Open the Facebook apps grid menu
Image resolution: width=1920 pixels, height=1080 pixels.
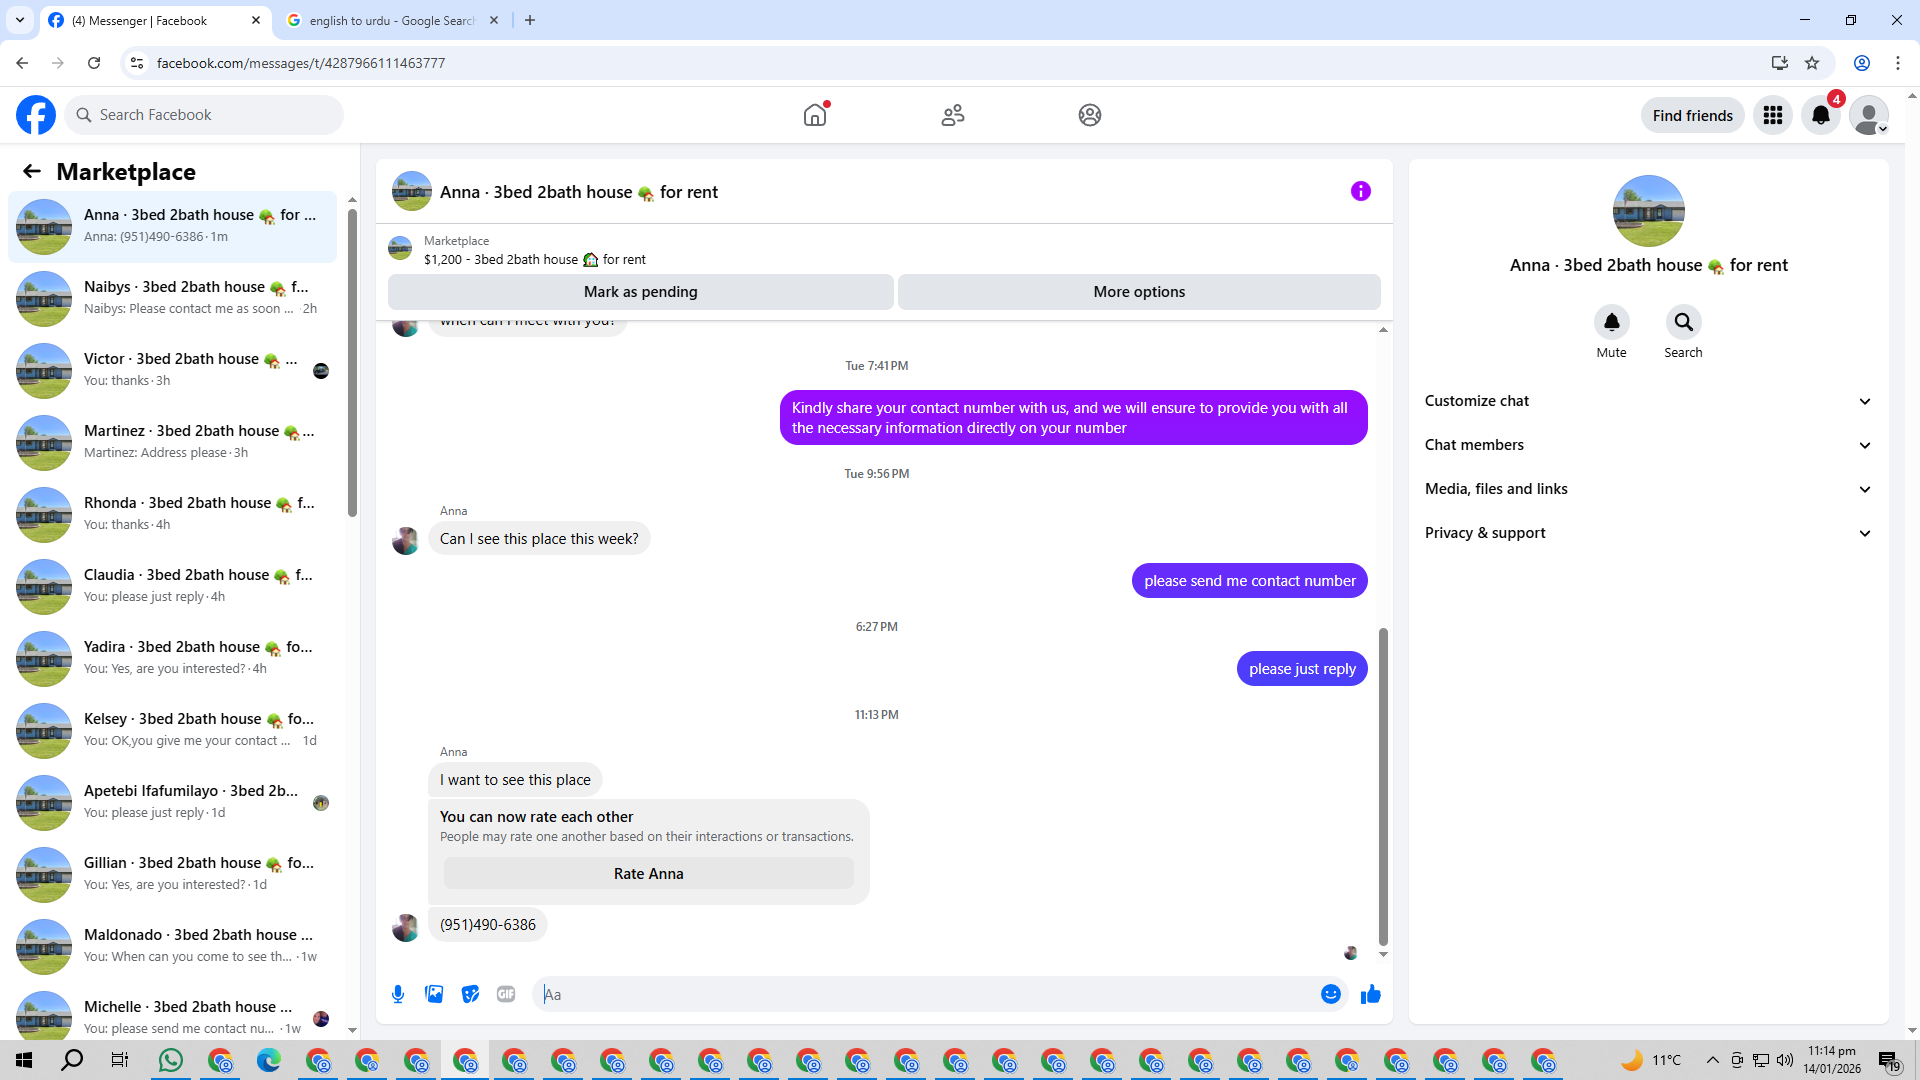(1773, 115)
